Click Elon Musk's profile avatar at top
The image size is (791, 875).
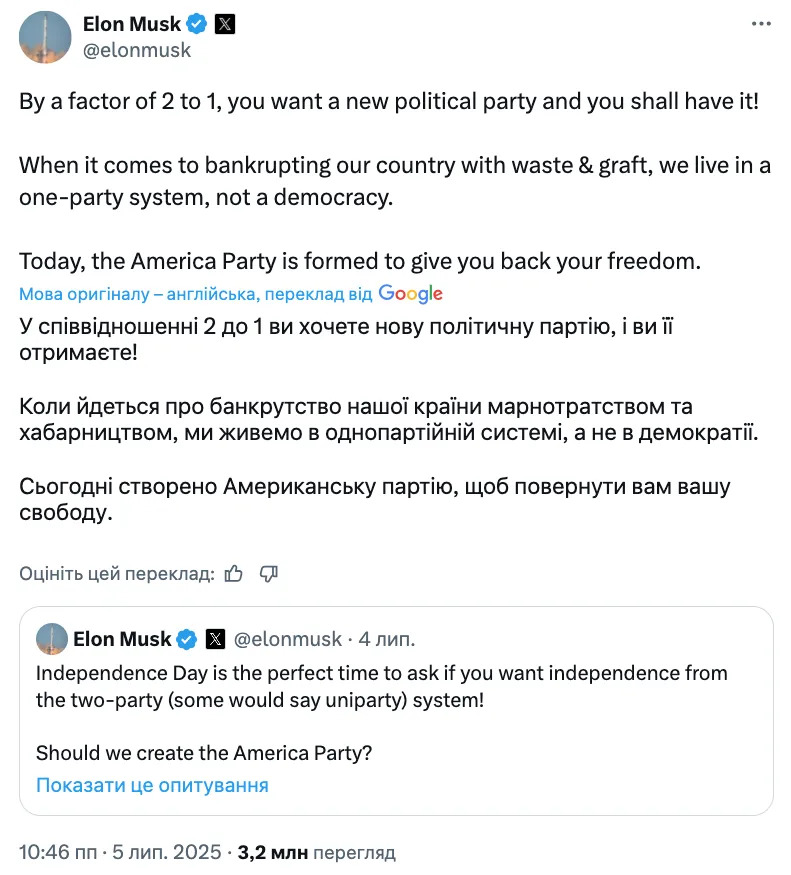click(x=45, y=37)
